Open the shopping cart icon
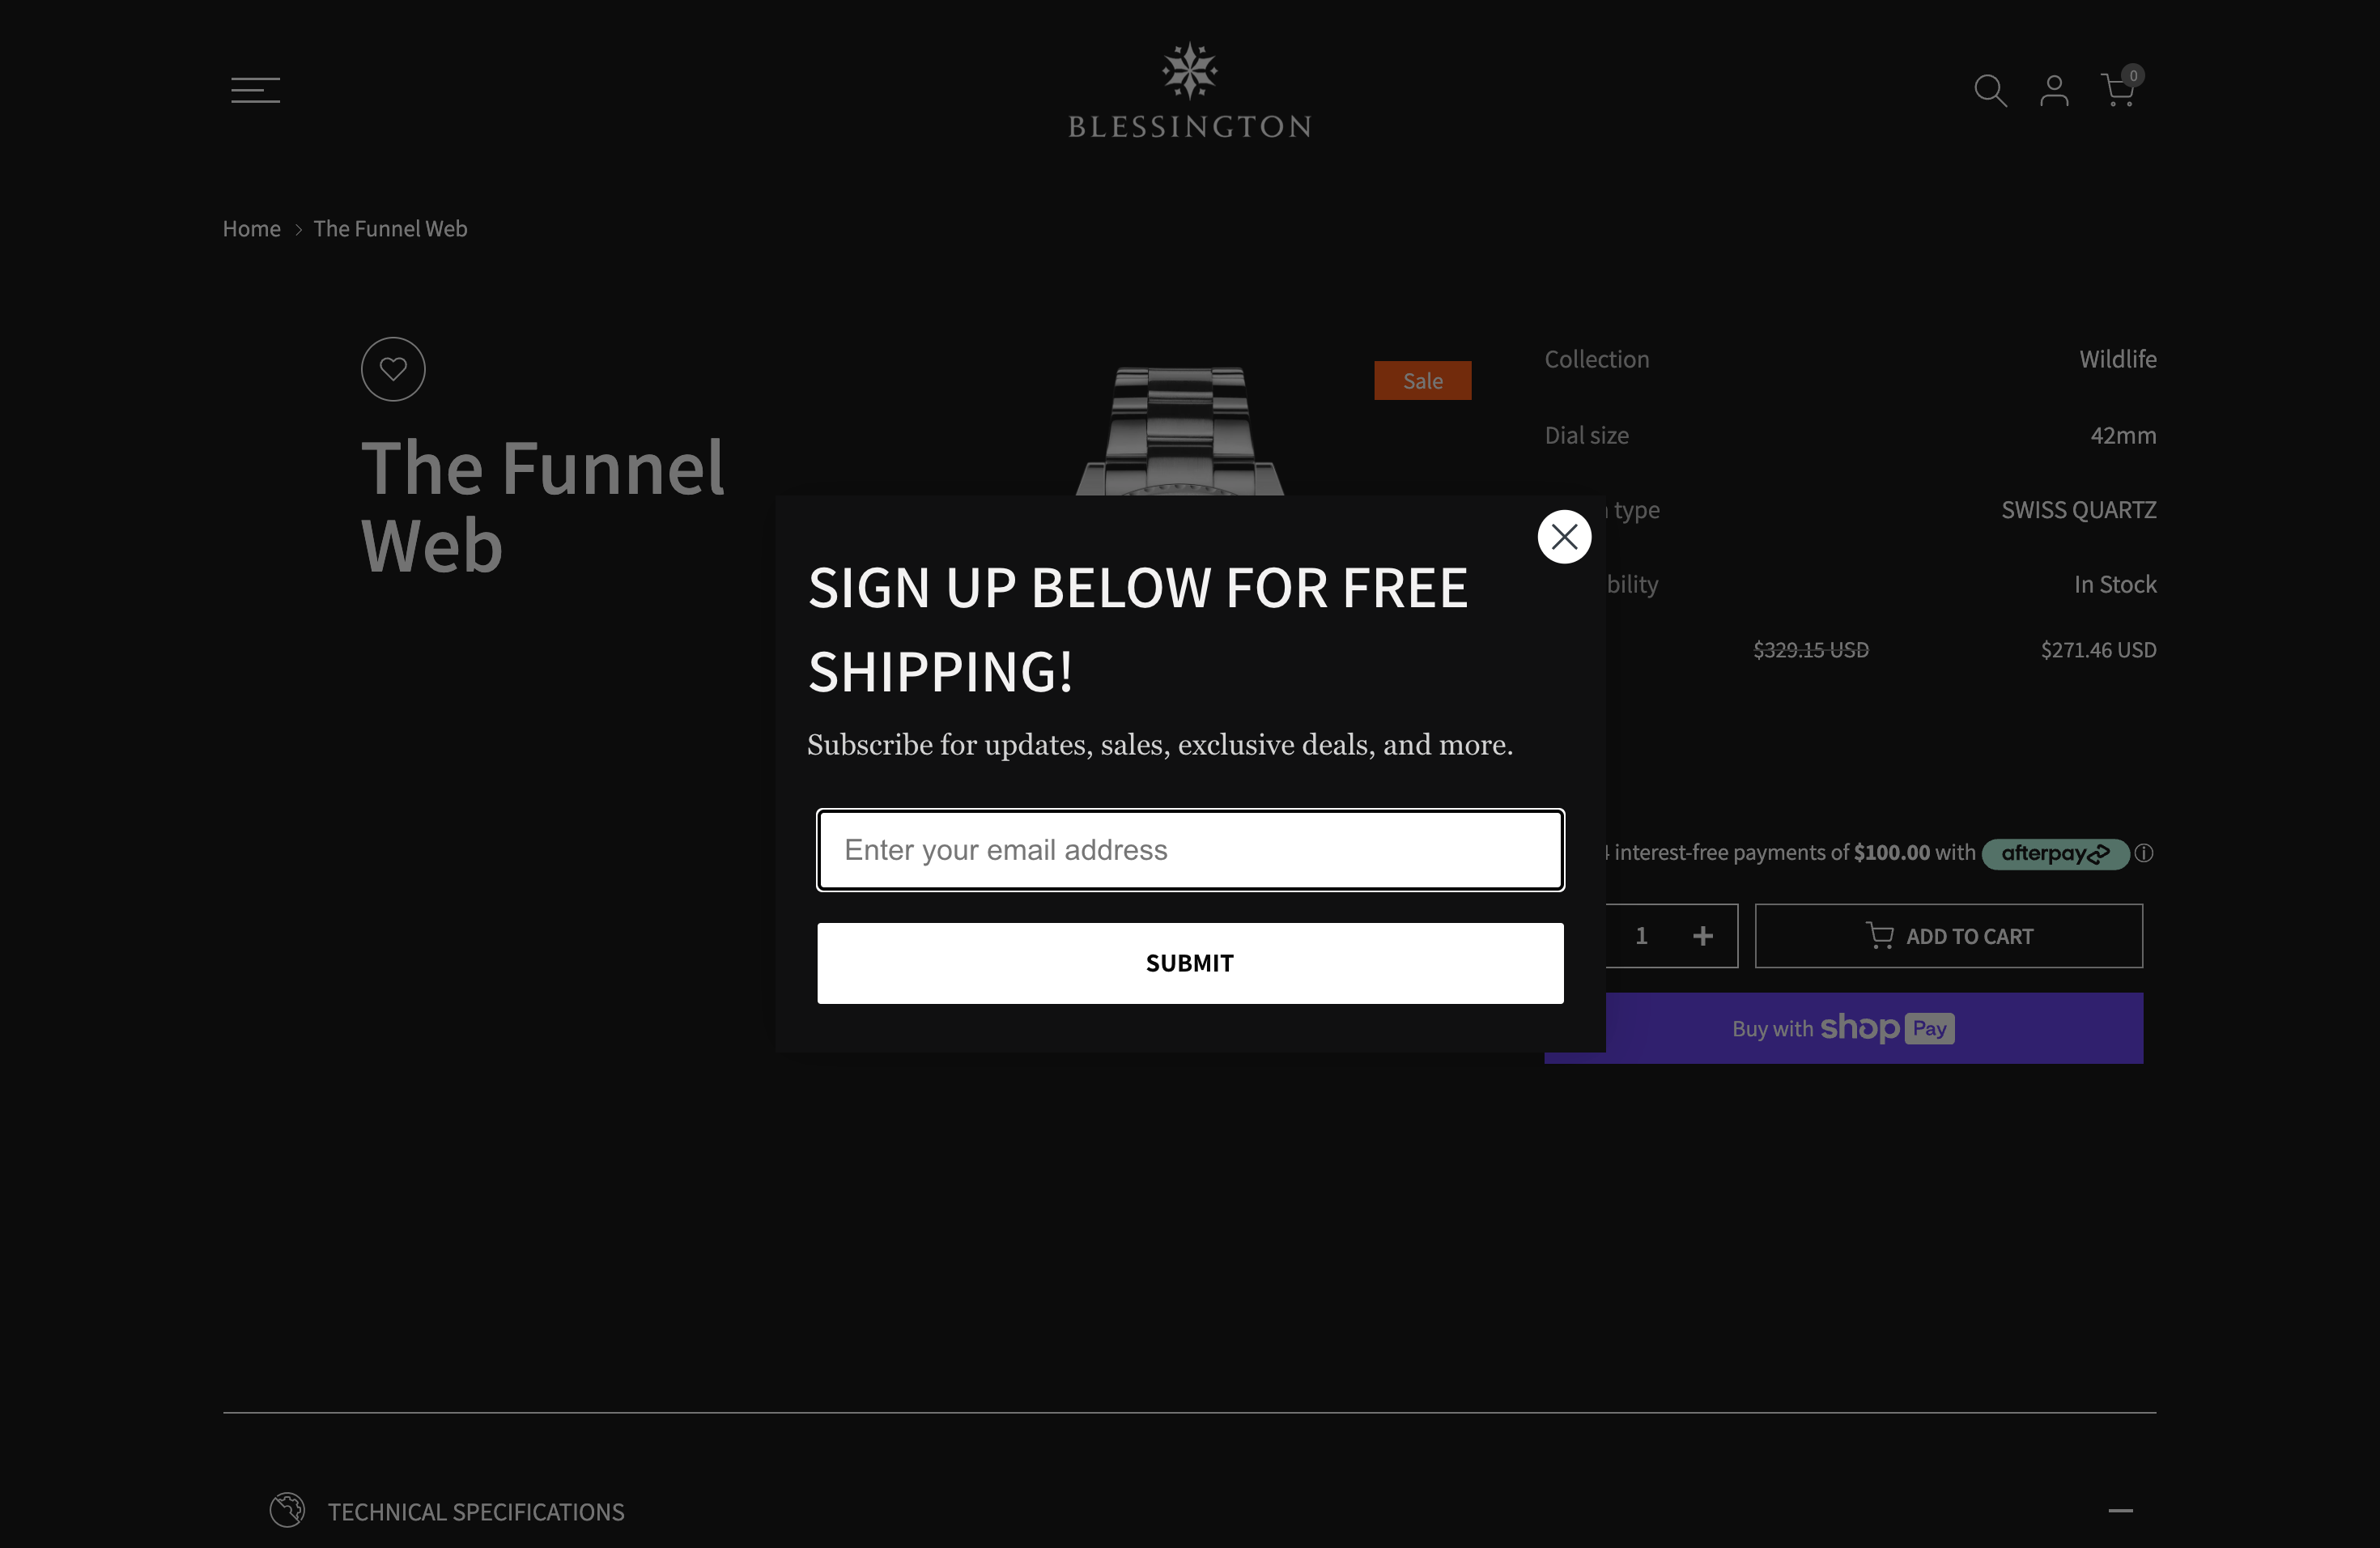Image resolution: width=2380 pixels, height=1548 pixels. click(x=2116, y=91)
